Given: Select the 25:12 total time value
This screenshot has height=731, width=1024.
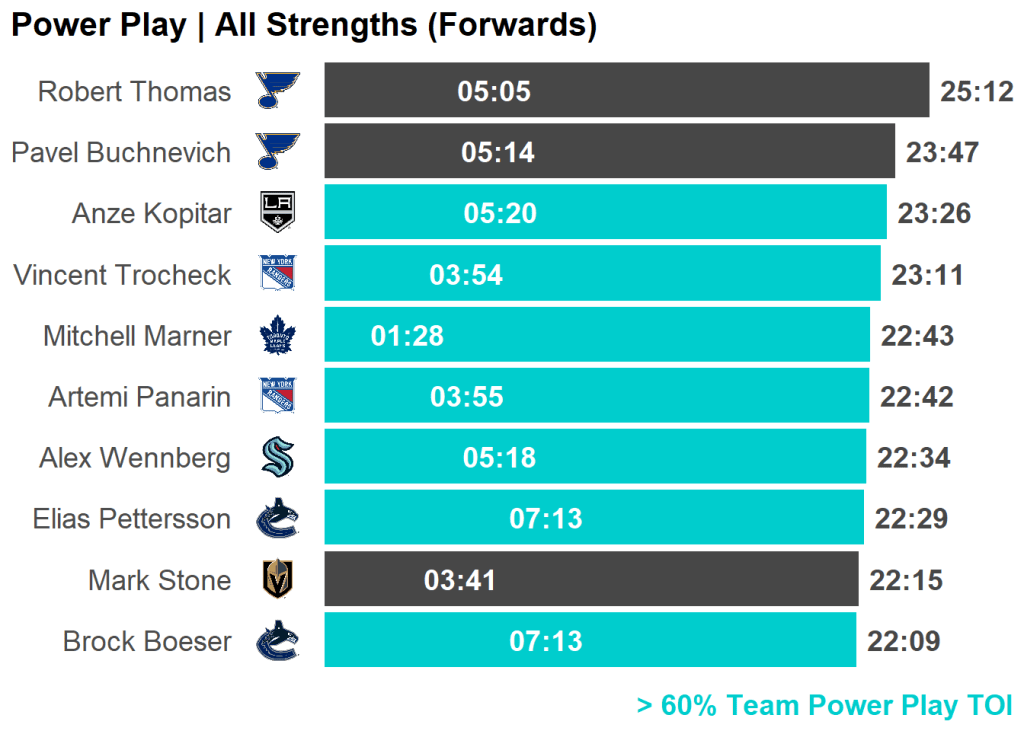Looking at the screenshot, I should (x=977, y=92).
